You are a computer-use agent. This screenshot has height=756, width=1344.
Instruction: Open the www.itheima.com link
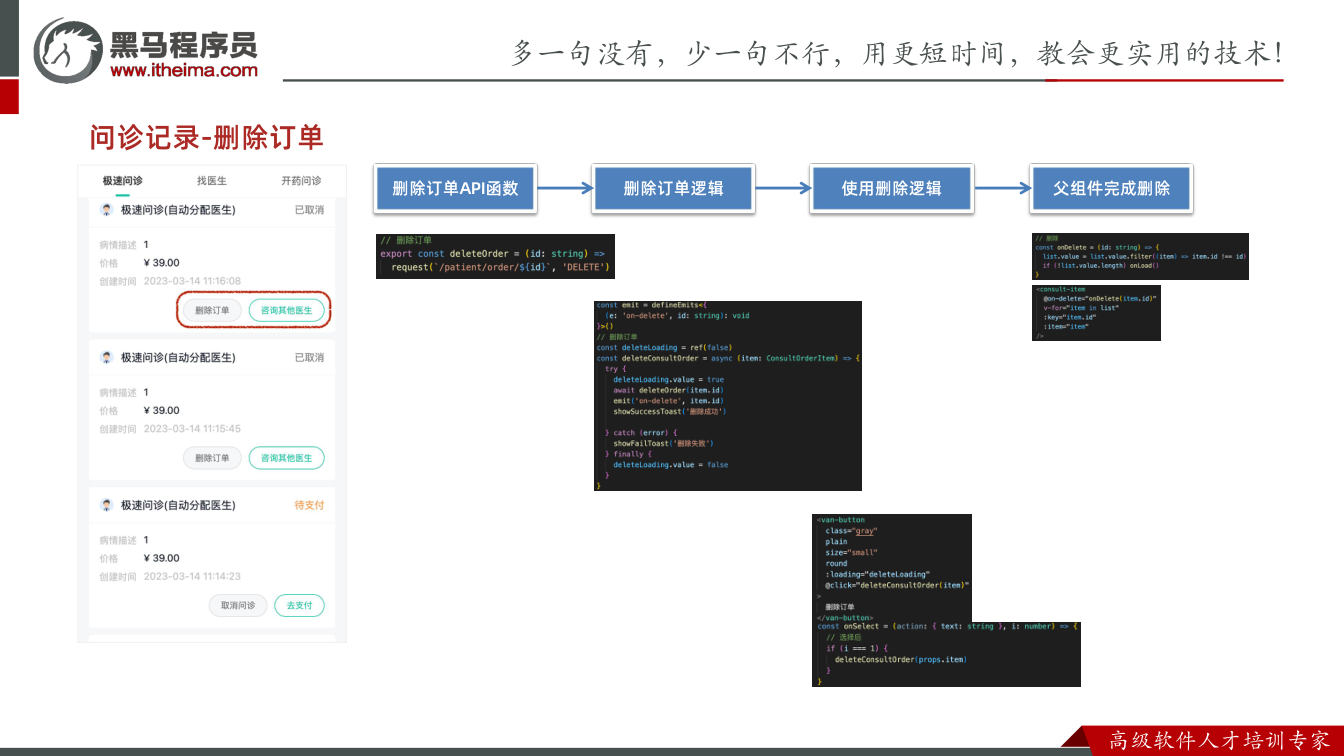point(184,70)
